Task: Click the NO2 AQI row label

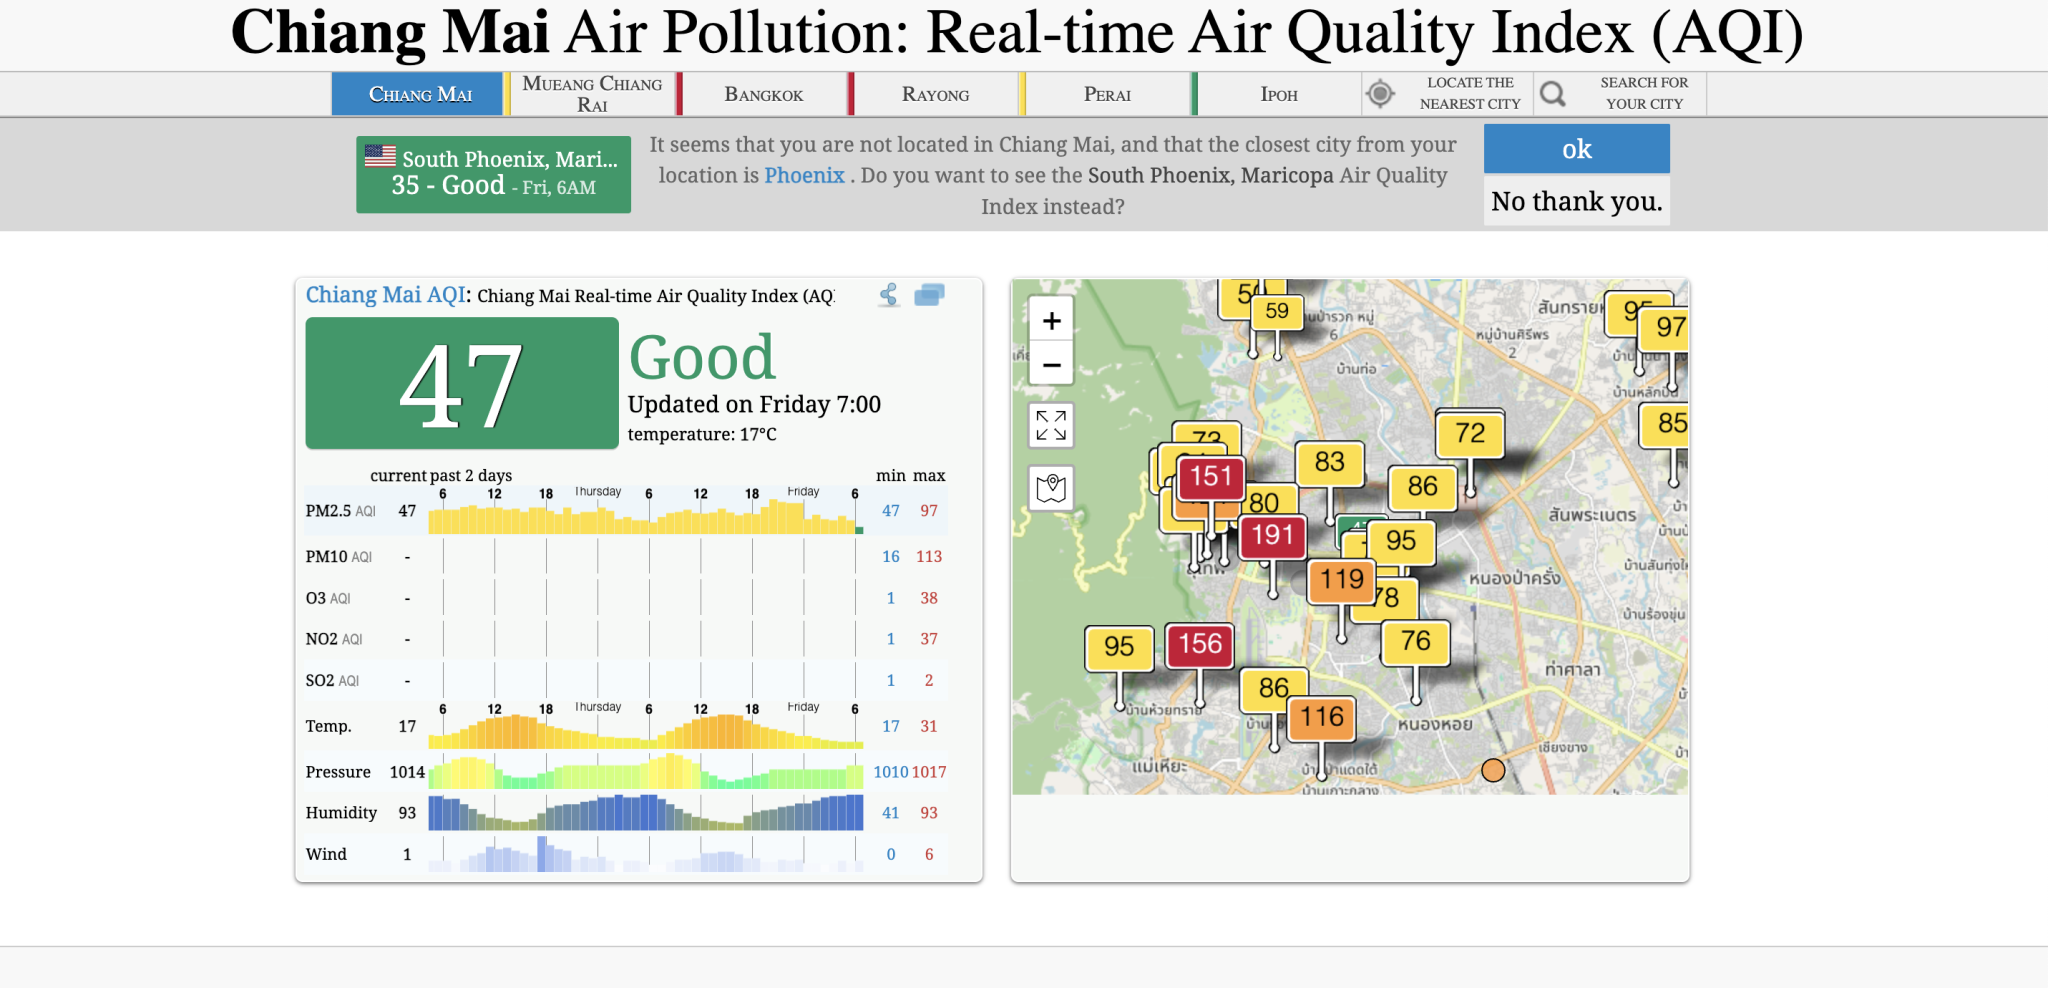Action: (334, 639)
